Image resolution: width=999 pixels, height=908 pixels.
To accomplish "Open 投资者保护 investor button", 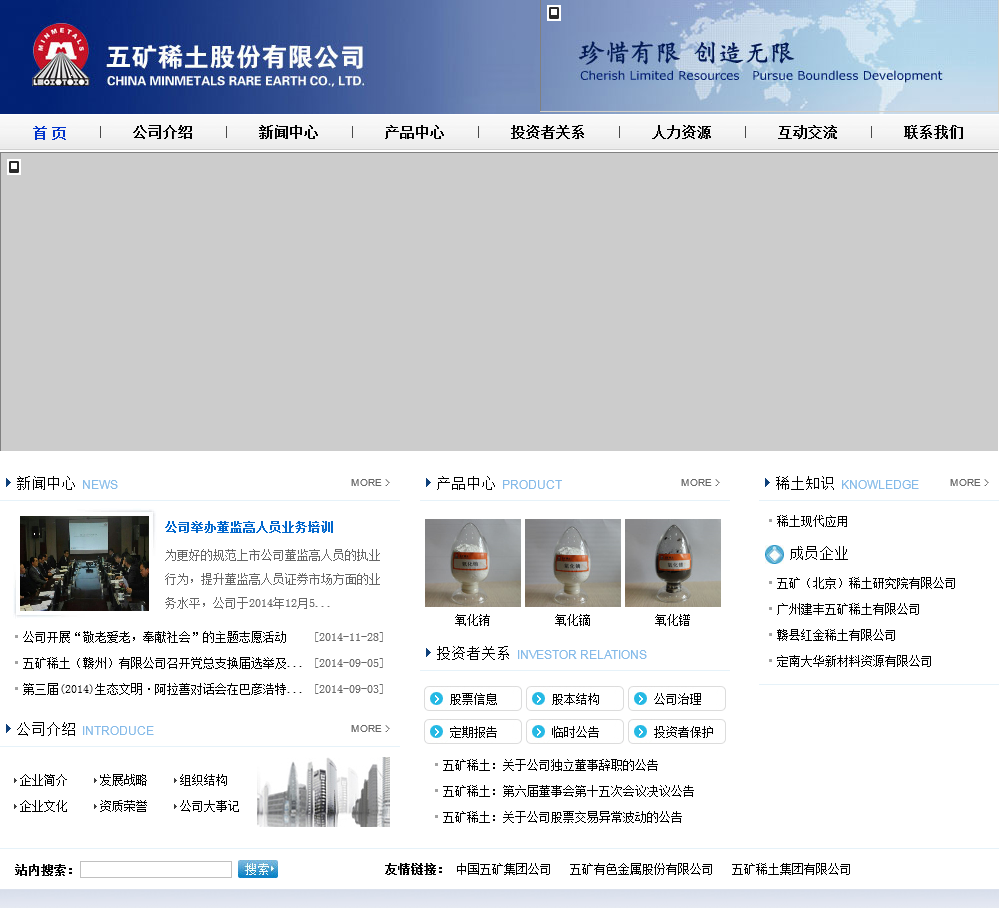I will click(x=677, y=732).
